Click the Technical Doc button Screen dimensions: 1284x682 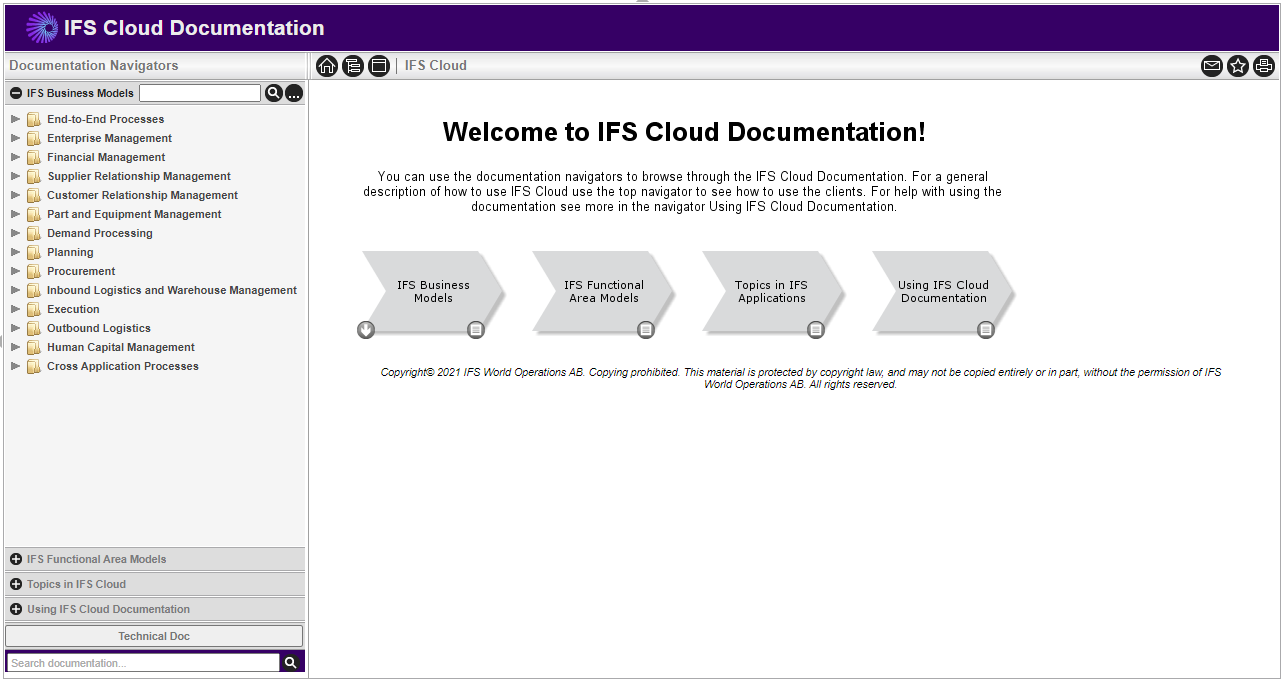click(x=154, y=636)
